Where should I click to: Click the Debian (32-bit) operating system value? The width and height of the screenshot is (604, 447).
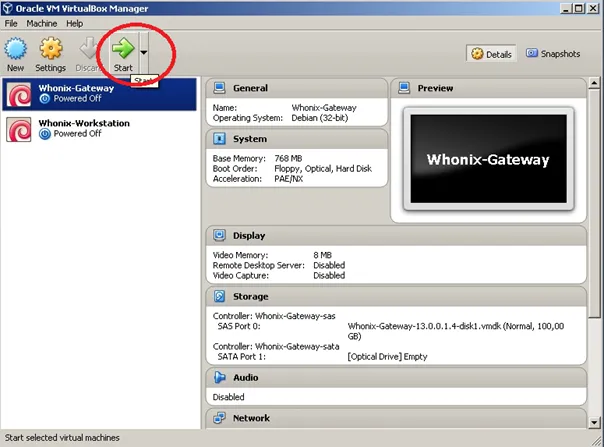(x=319, y=118)
